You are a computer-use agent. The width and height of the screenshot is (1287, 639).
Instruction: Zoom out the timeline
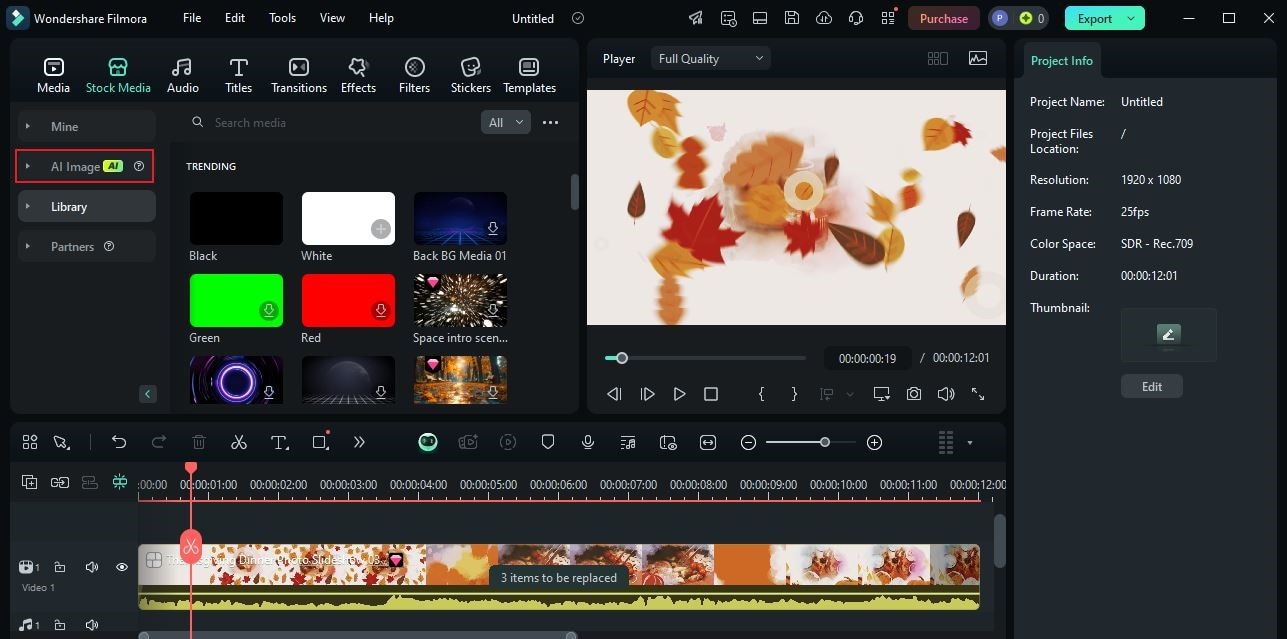(748, 442)
